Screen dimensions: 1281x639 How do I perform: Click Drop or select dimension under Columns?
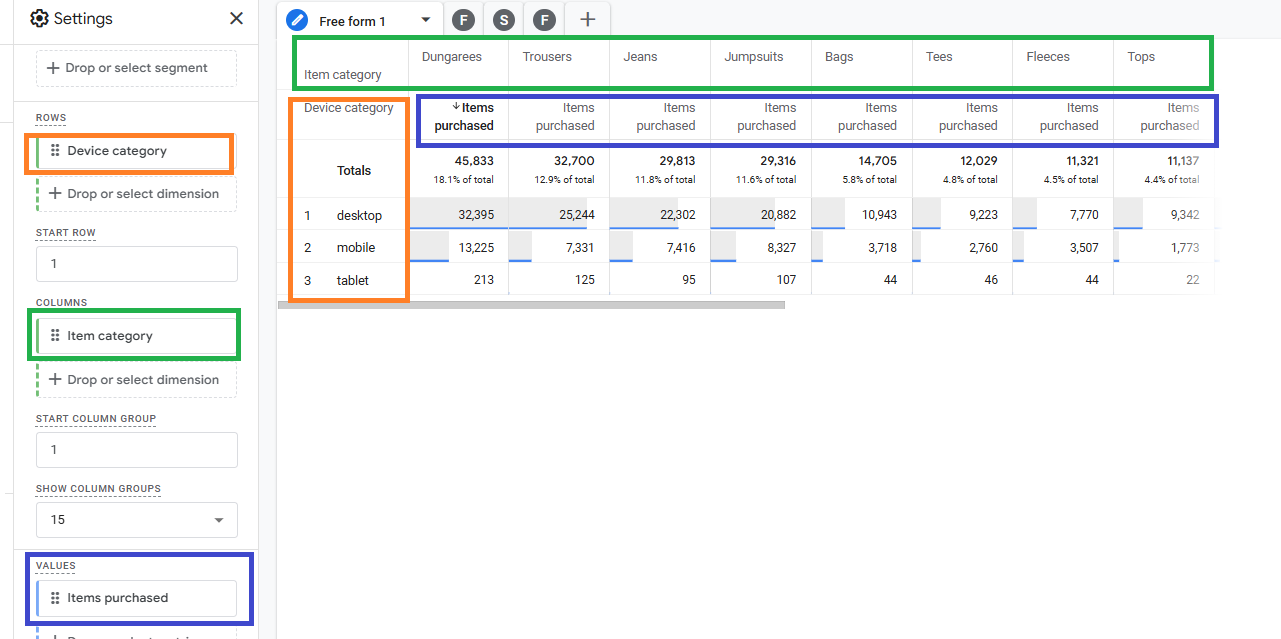pyautogui.click(x=137, y=380)
